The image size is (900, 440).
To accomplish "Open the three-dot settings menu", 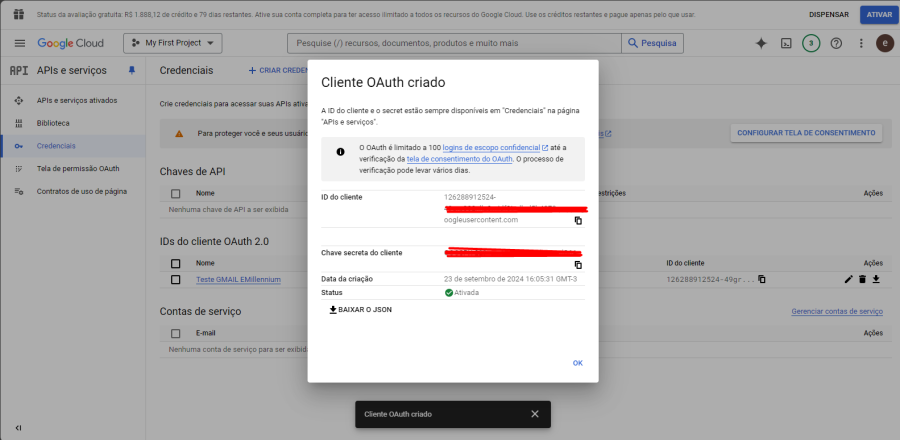I will (x=861, y=43).
